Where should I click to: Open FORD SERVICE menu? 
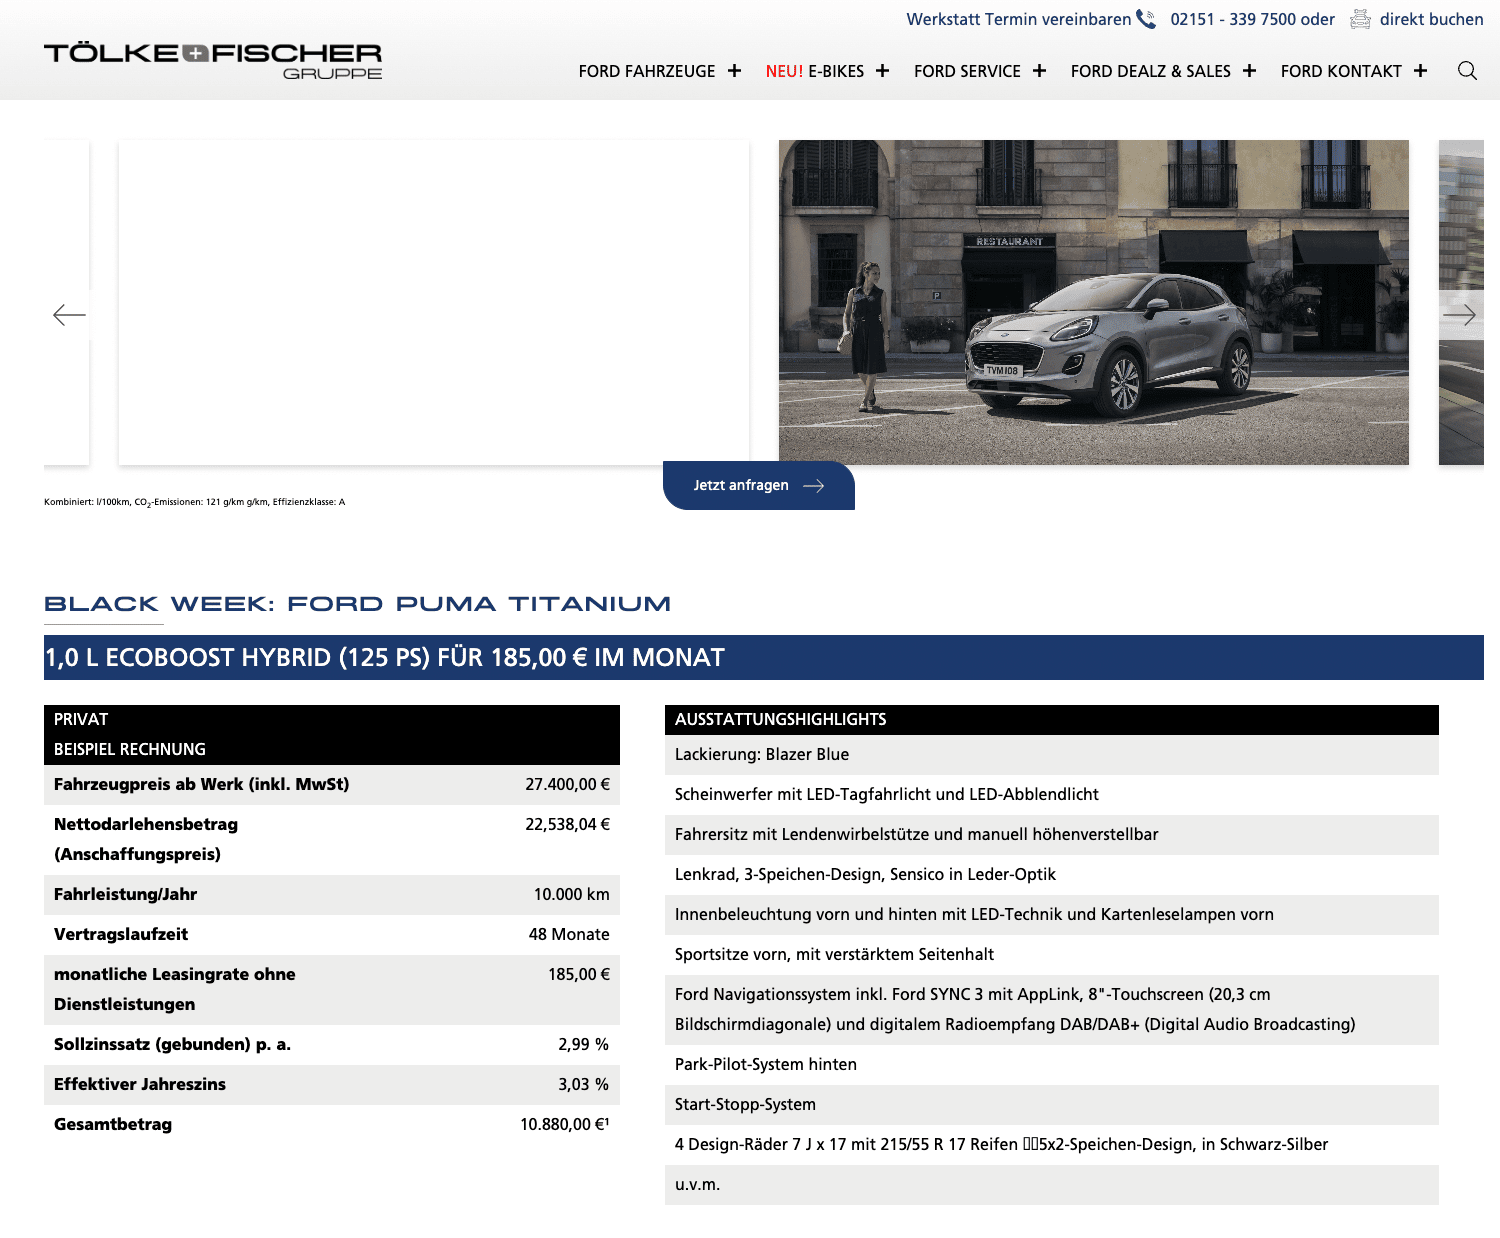pos(967,71)
